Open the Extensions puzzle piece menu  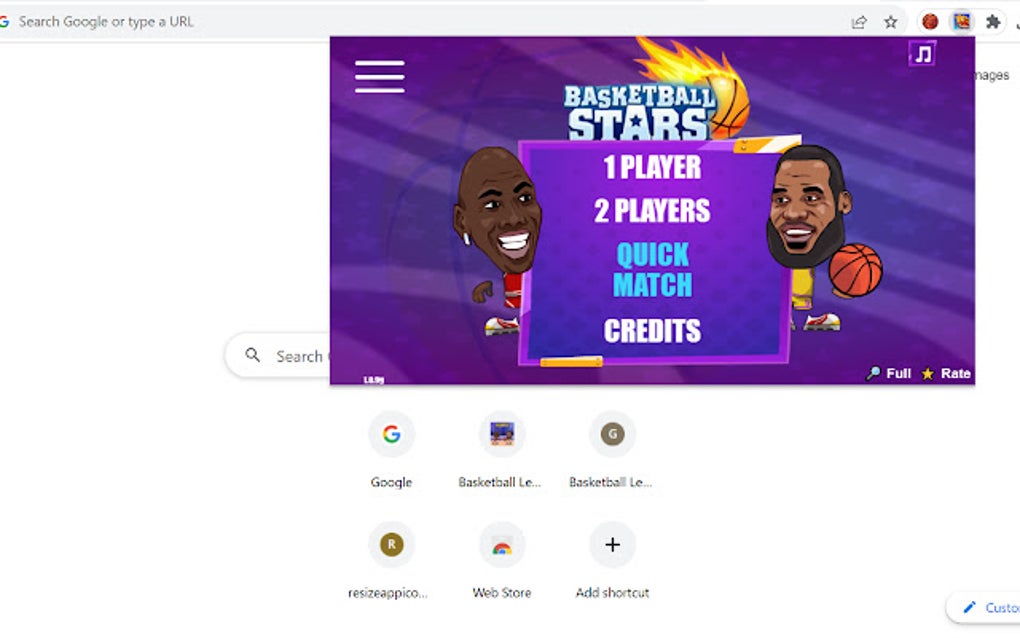pyautogui.click(x=993, y=22)
